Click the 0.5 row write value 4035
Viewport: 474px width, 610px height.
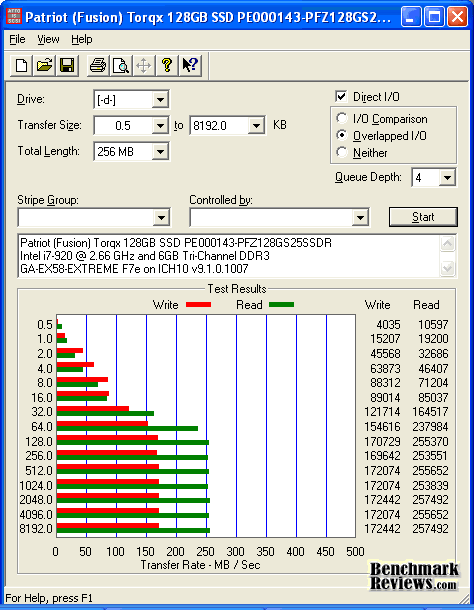click(388, 324)
